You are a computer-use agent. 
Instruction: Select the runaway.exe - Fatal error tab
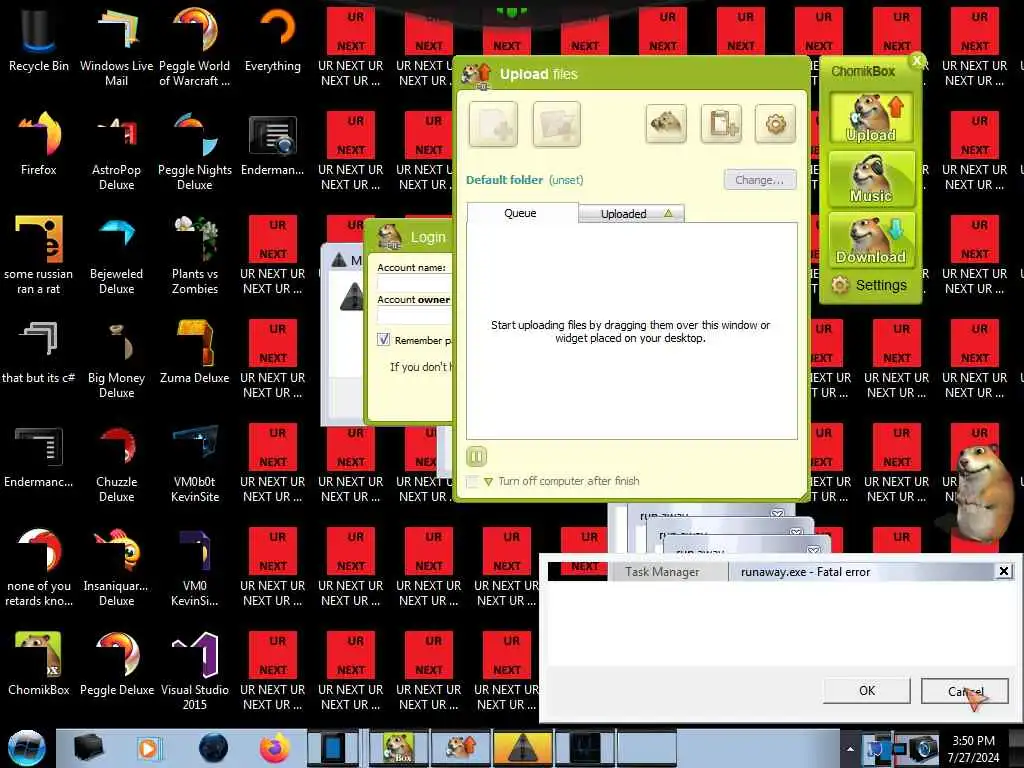(805, 572)
